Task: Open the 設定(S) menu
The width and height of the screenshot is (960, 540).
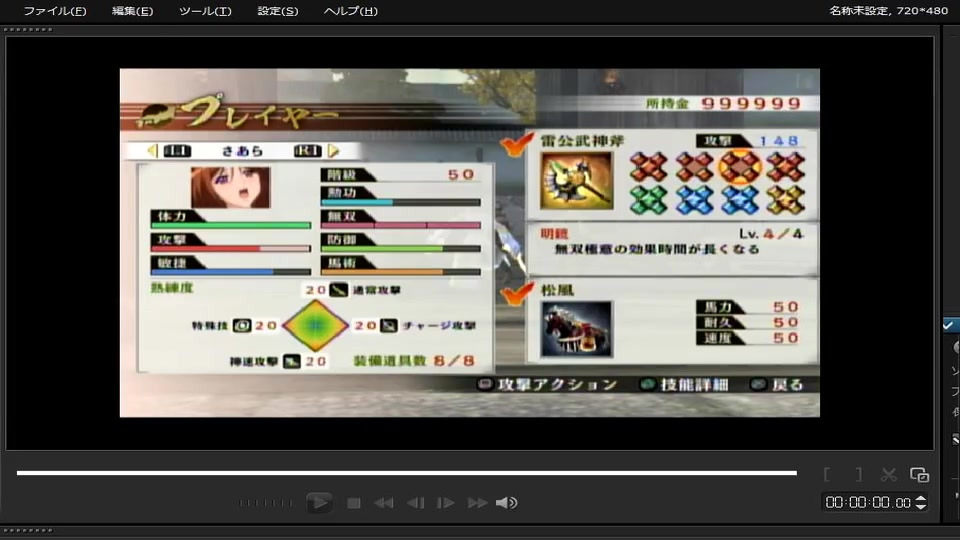Action: (x=277, y=11)
